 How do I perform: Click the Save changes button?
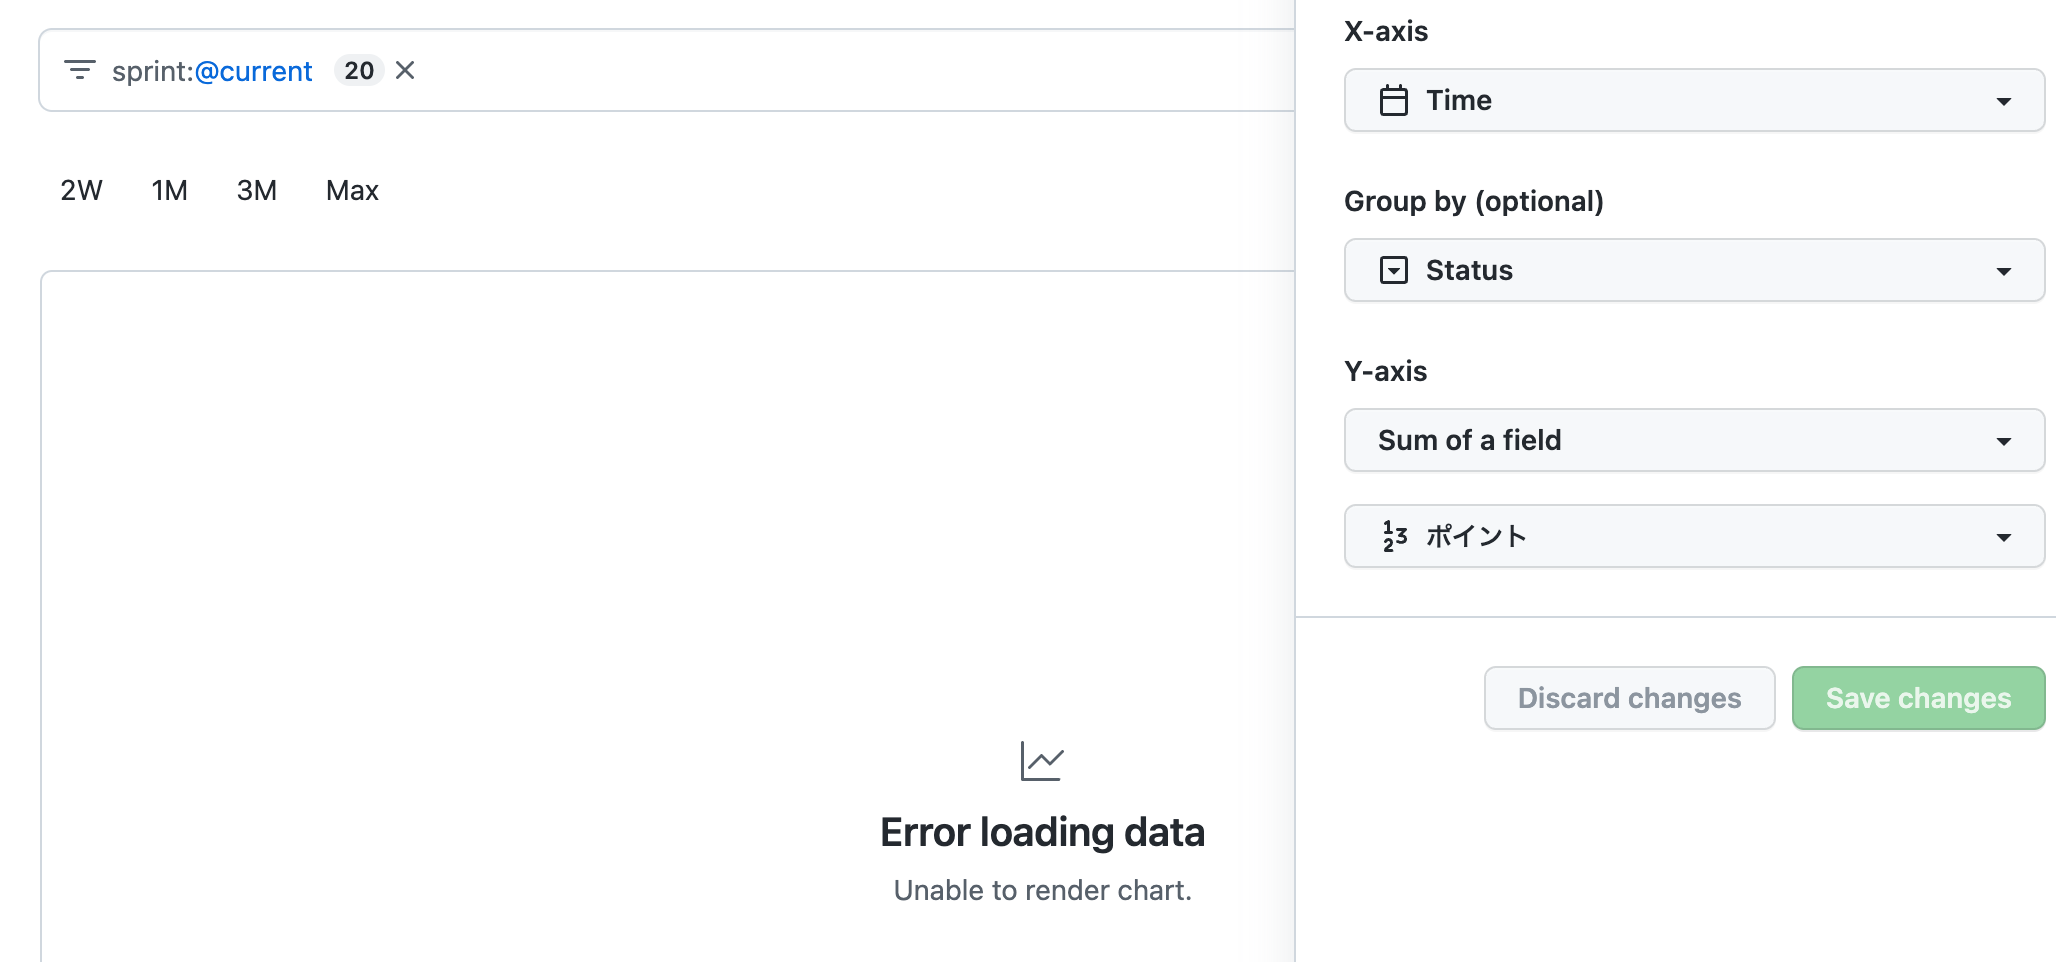(x=1917, y=697)
